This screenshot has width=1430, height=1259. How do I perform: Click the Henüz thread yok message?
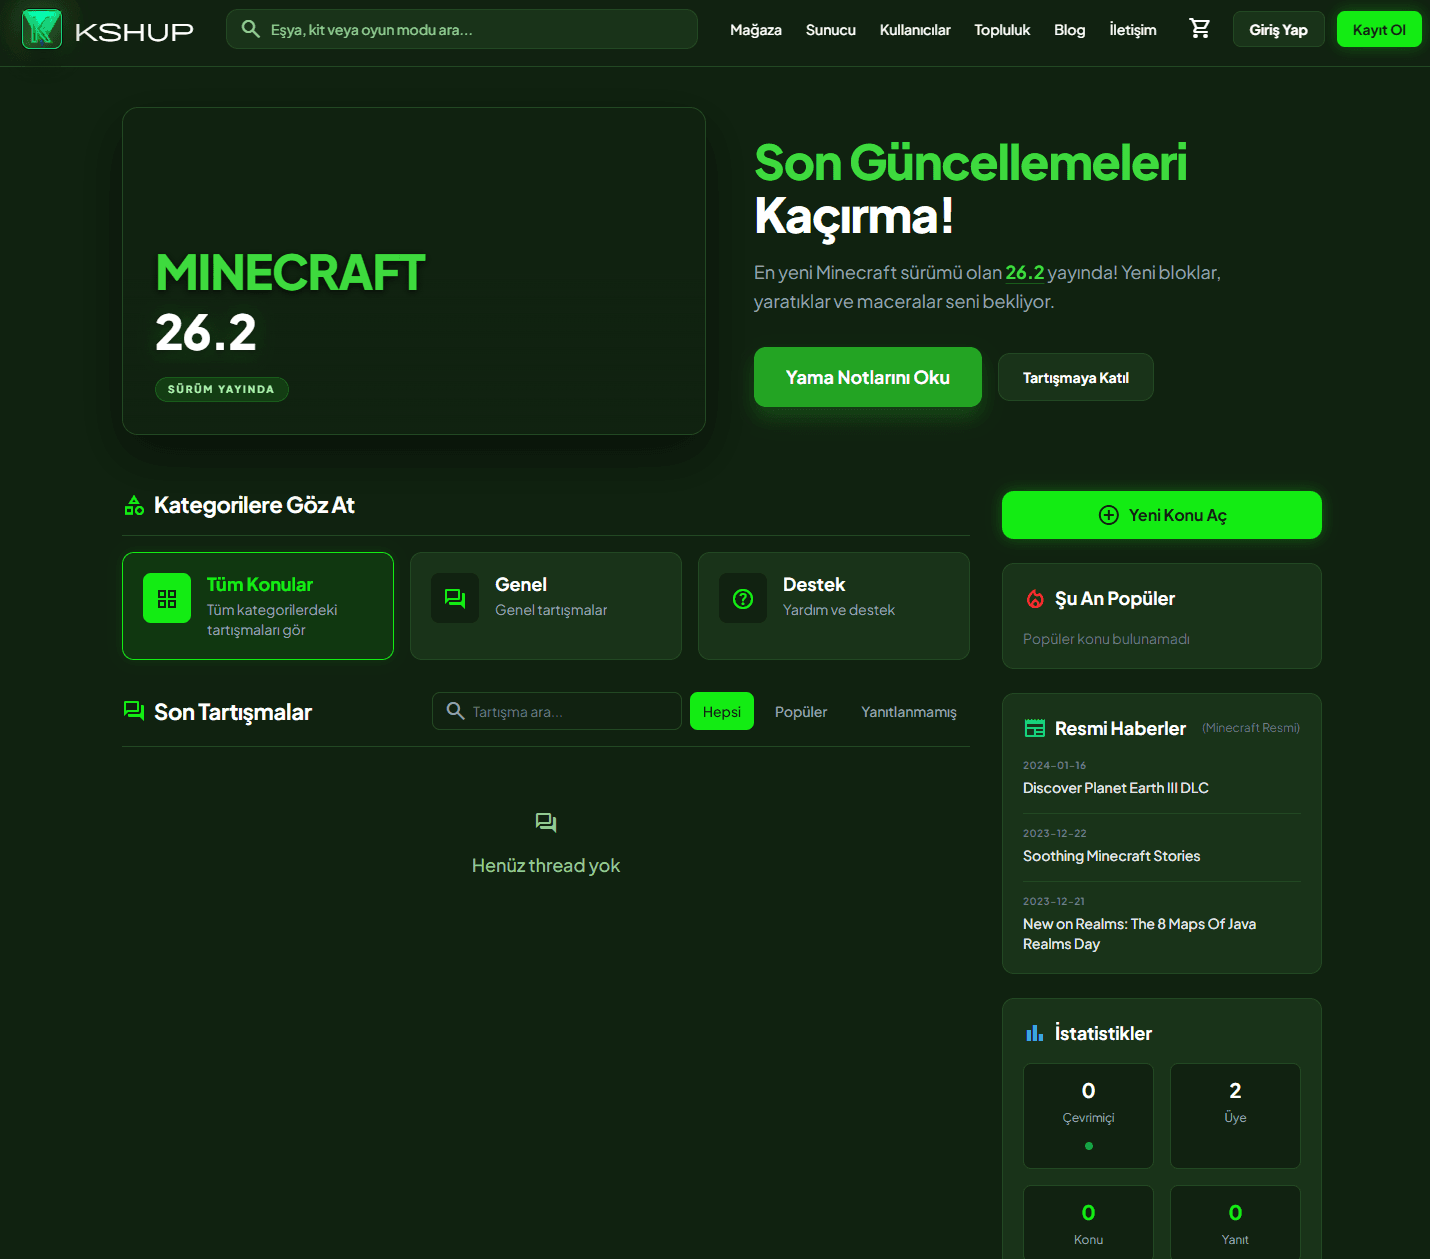pos(546,866)
